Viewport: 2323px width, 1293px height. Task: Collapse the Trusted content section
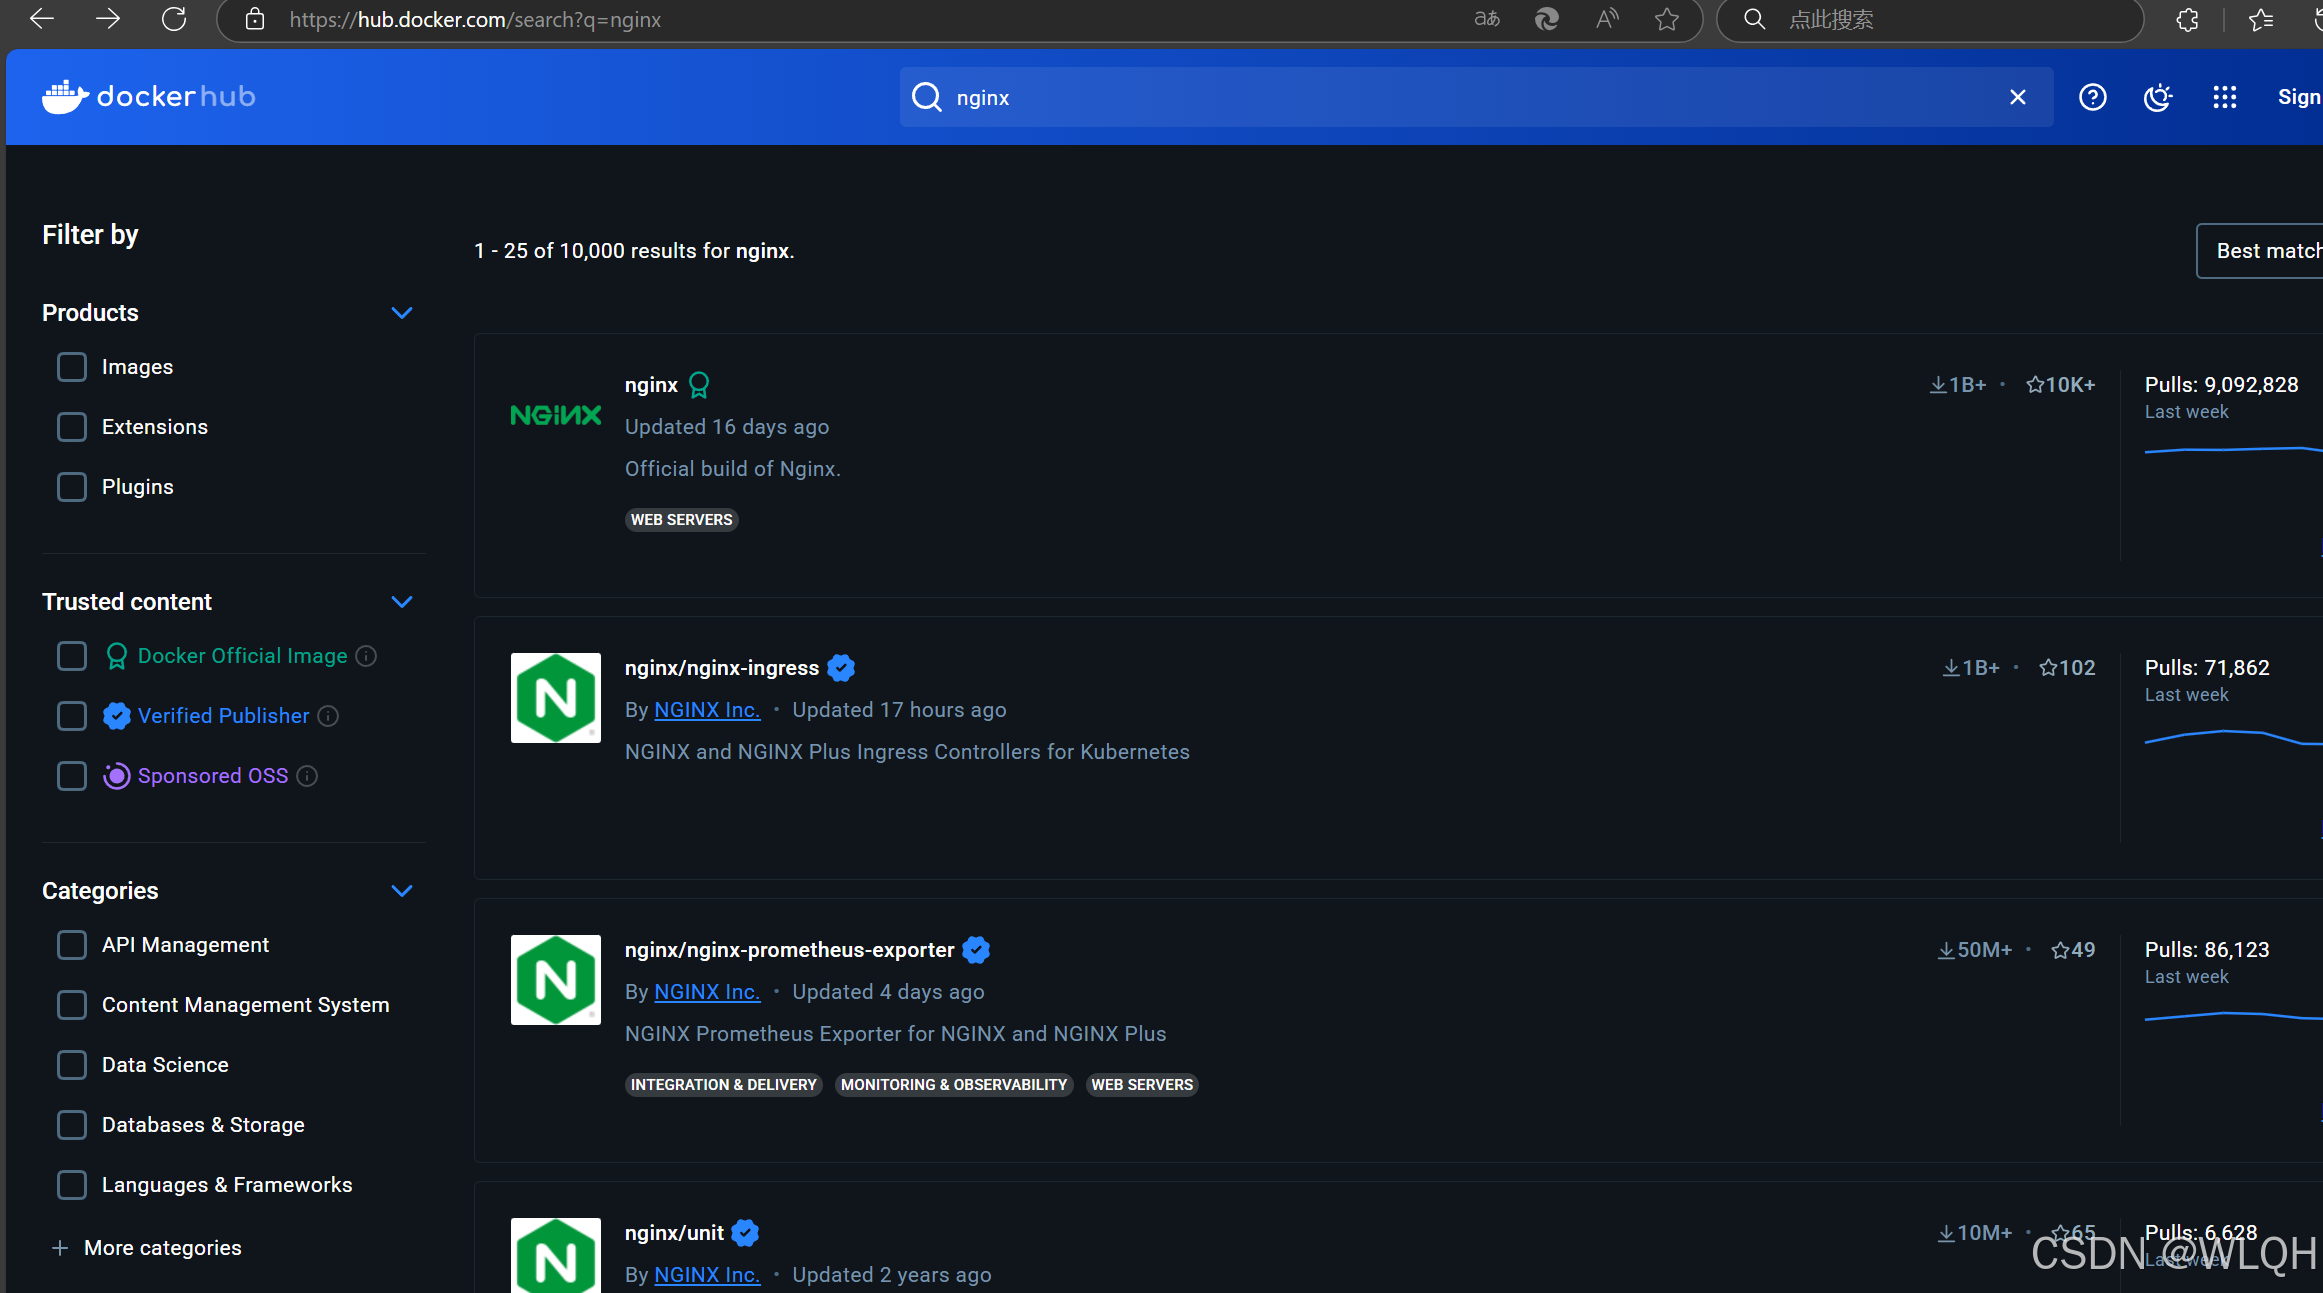402,602
